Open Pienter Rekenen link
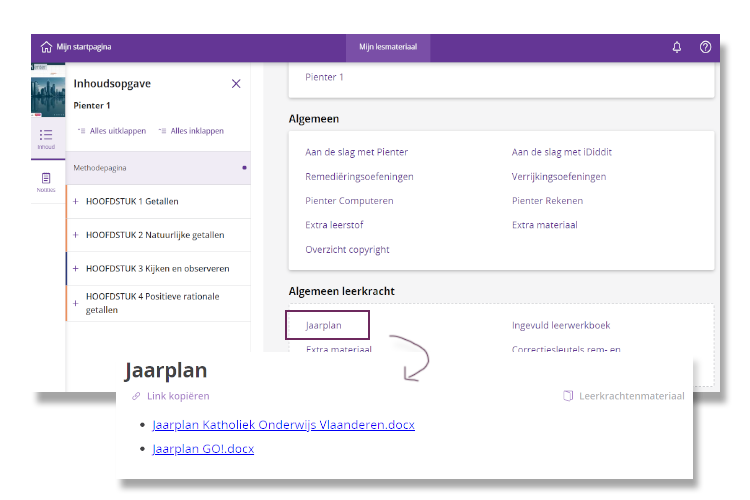The height and width of the screenshot is (500, 750). click(547, 201)
